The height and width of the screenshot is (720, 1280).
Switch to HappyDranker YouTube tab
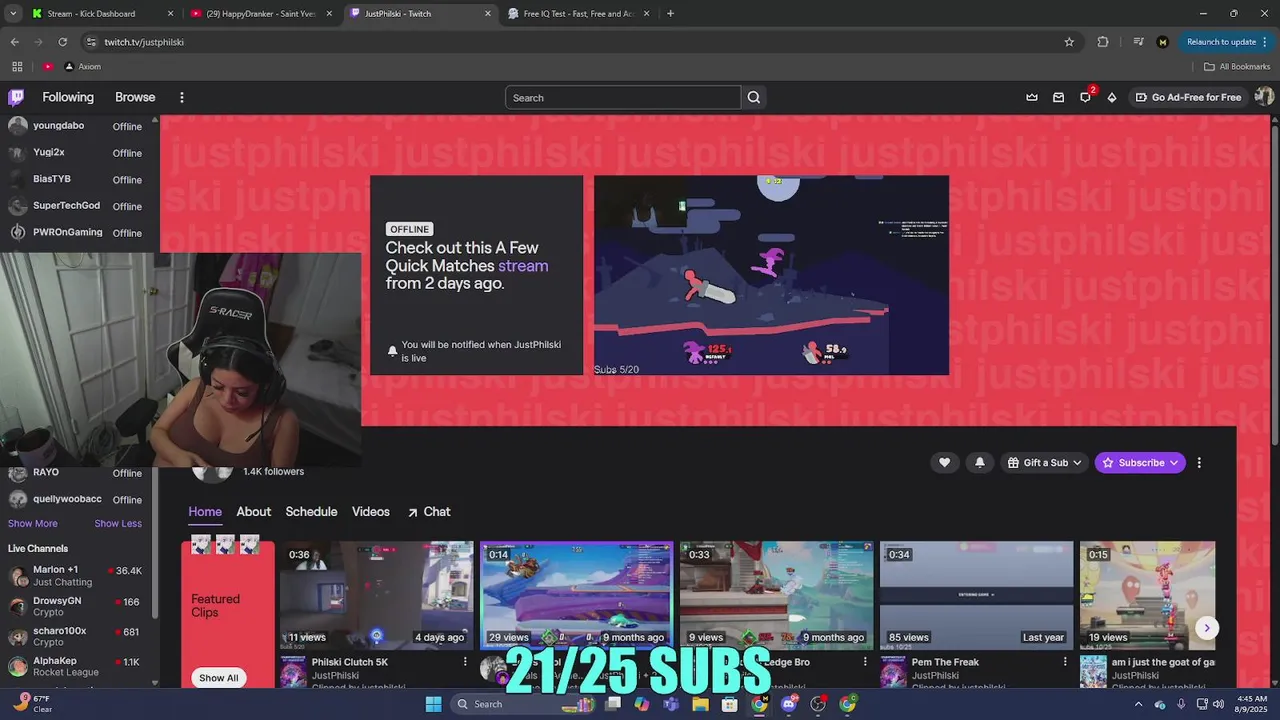tap(260, 14)
